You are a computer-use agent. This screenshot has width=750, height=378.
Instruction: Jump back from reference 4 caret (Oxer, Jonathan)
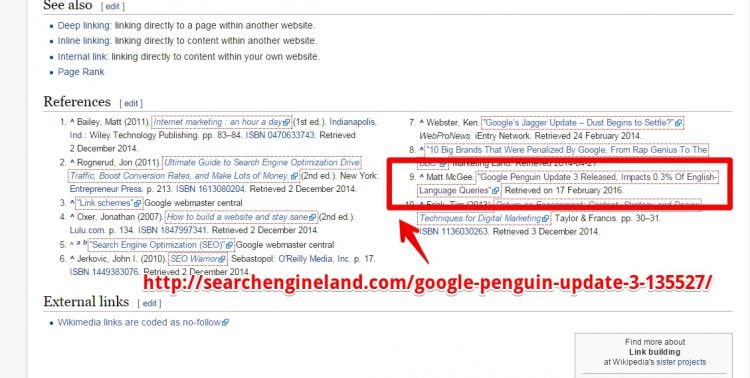pos(72,217)
